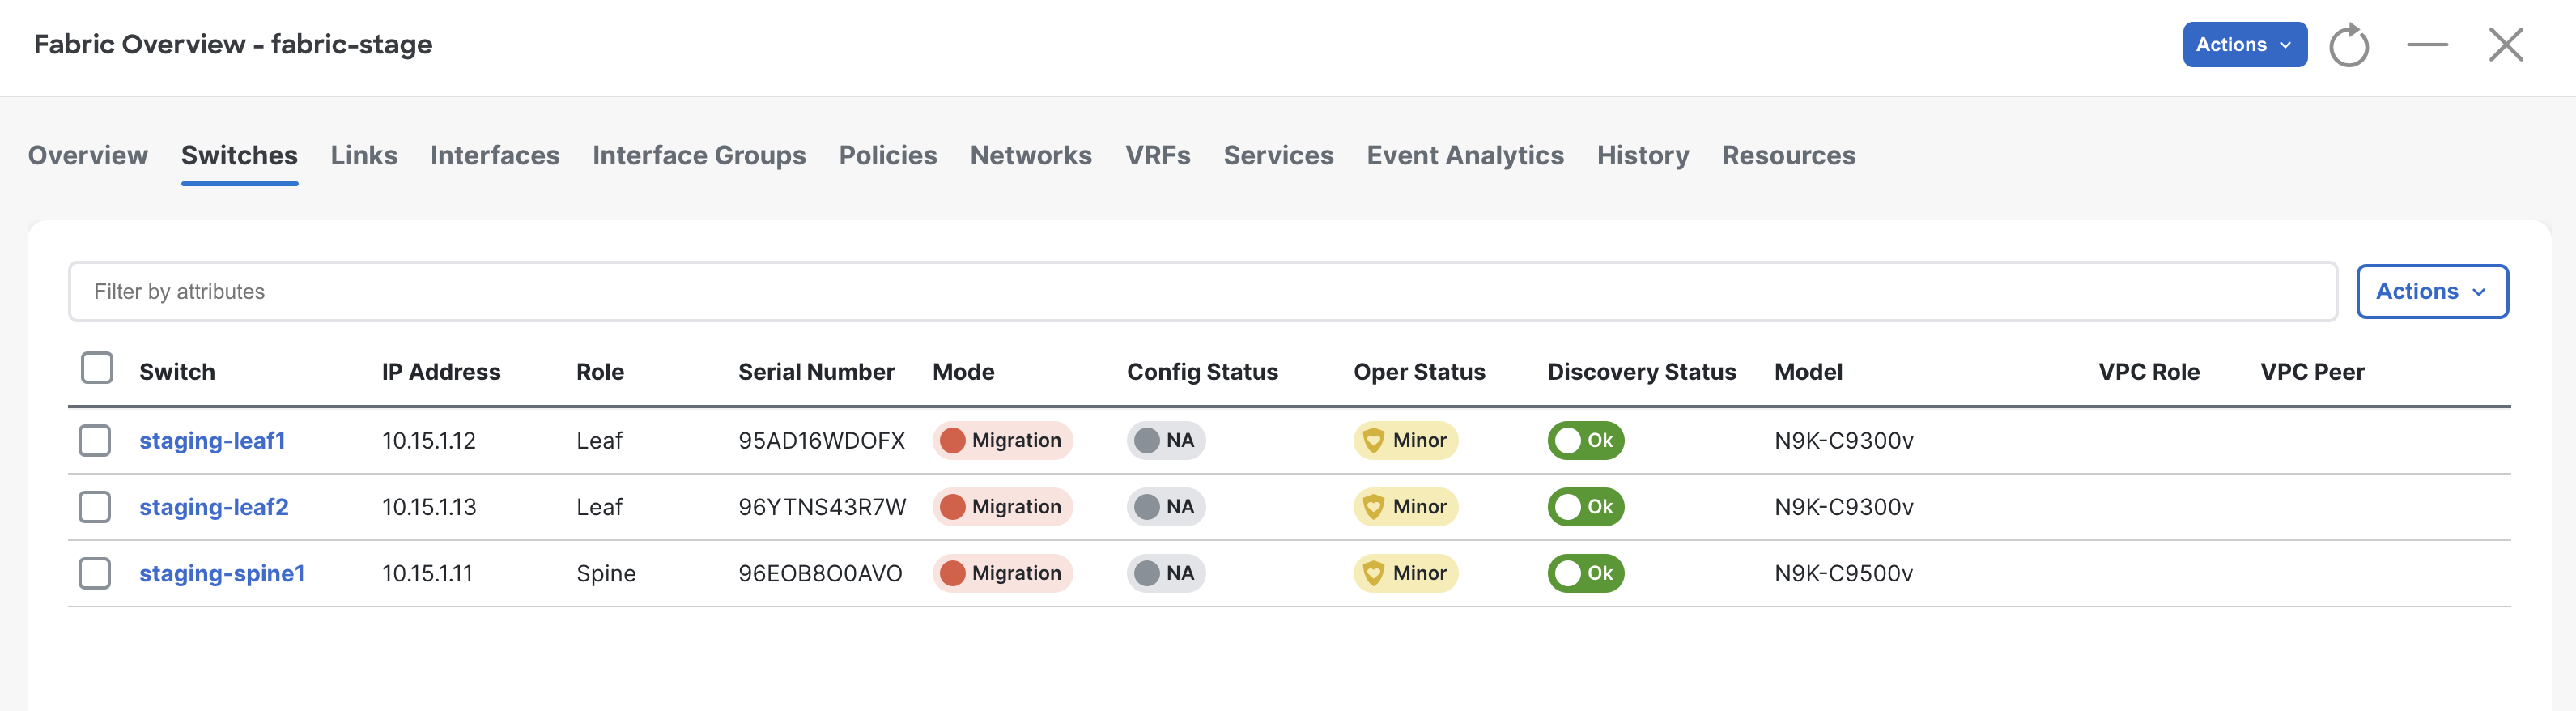Click the Ok discovery status for staging-leaf1
The width and height of the screenshot is (2576, 711).
pos(1585,440)
